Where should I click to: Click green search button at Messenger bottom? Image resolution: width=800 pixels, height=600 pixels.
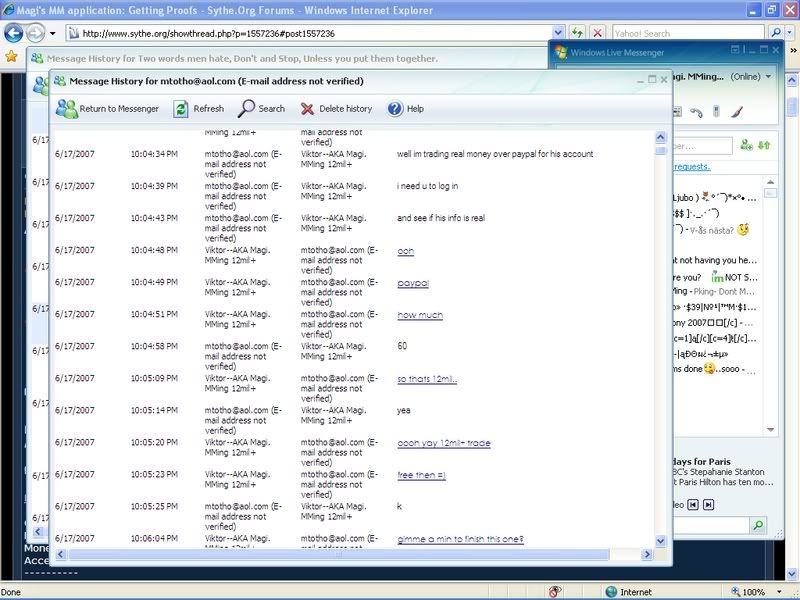click(758, 525)
